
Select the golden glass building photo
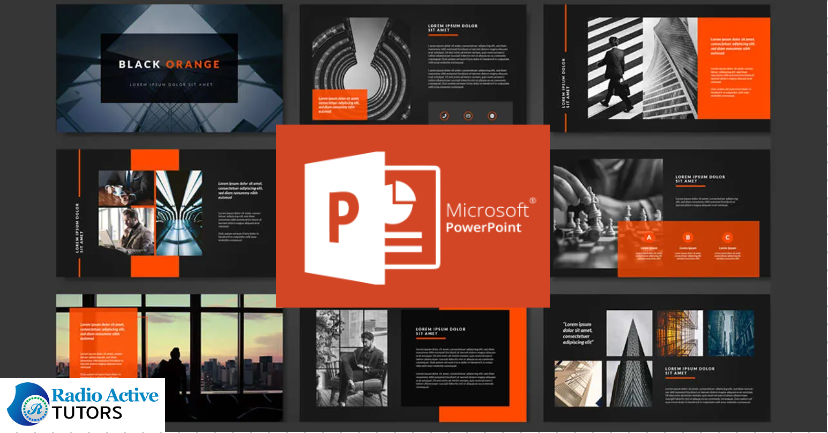click(x=680, y=333)
